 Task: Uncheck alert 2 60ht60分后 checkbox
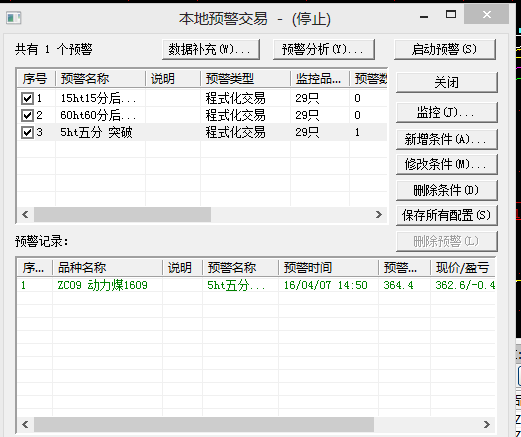[x=27, y=115]
